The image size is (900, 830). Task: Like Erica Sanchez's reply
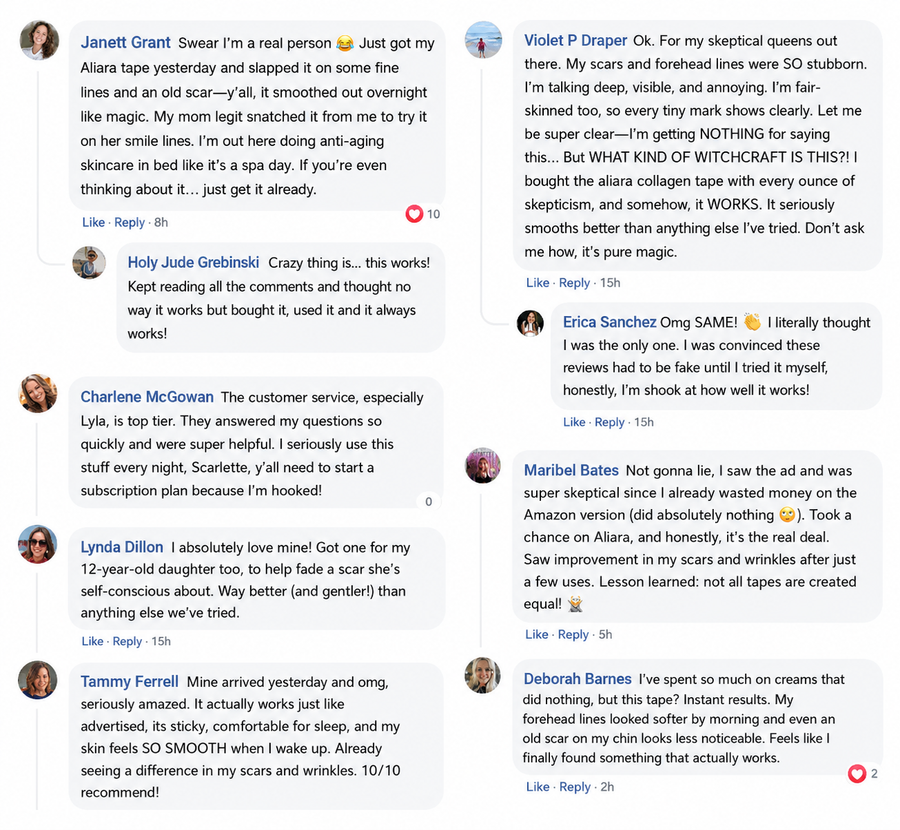point(574,422)
